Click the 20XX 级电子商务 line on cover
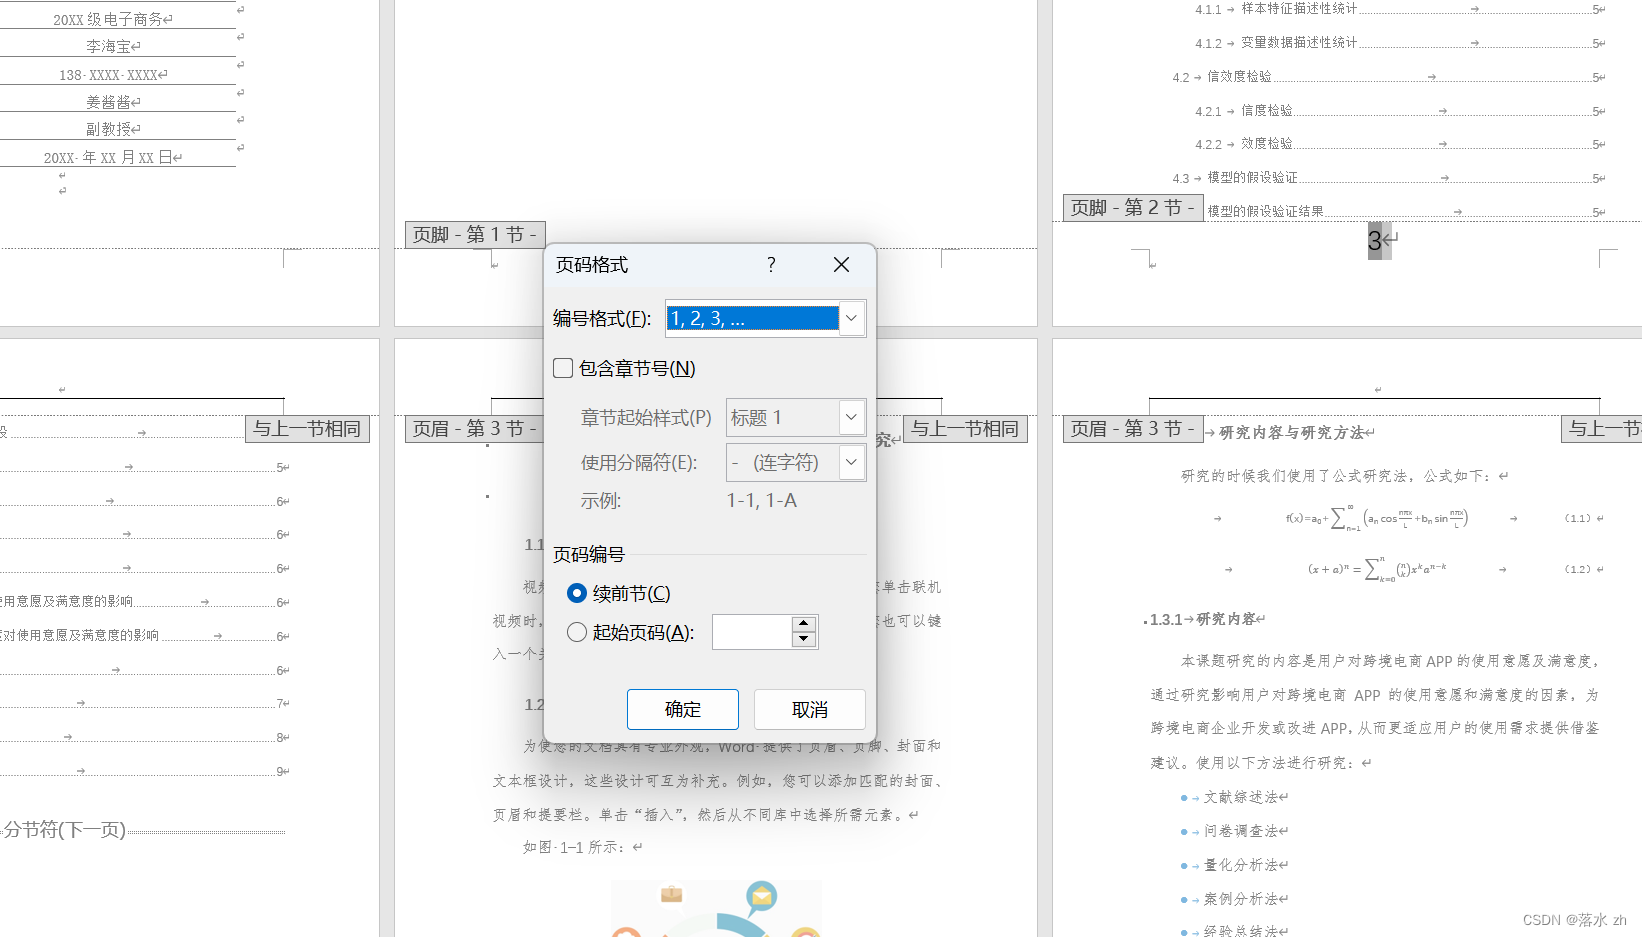 point(107,19)
